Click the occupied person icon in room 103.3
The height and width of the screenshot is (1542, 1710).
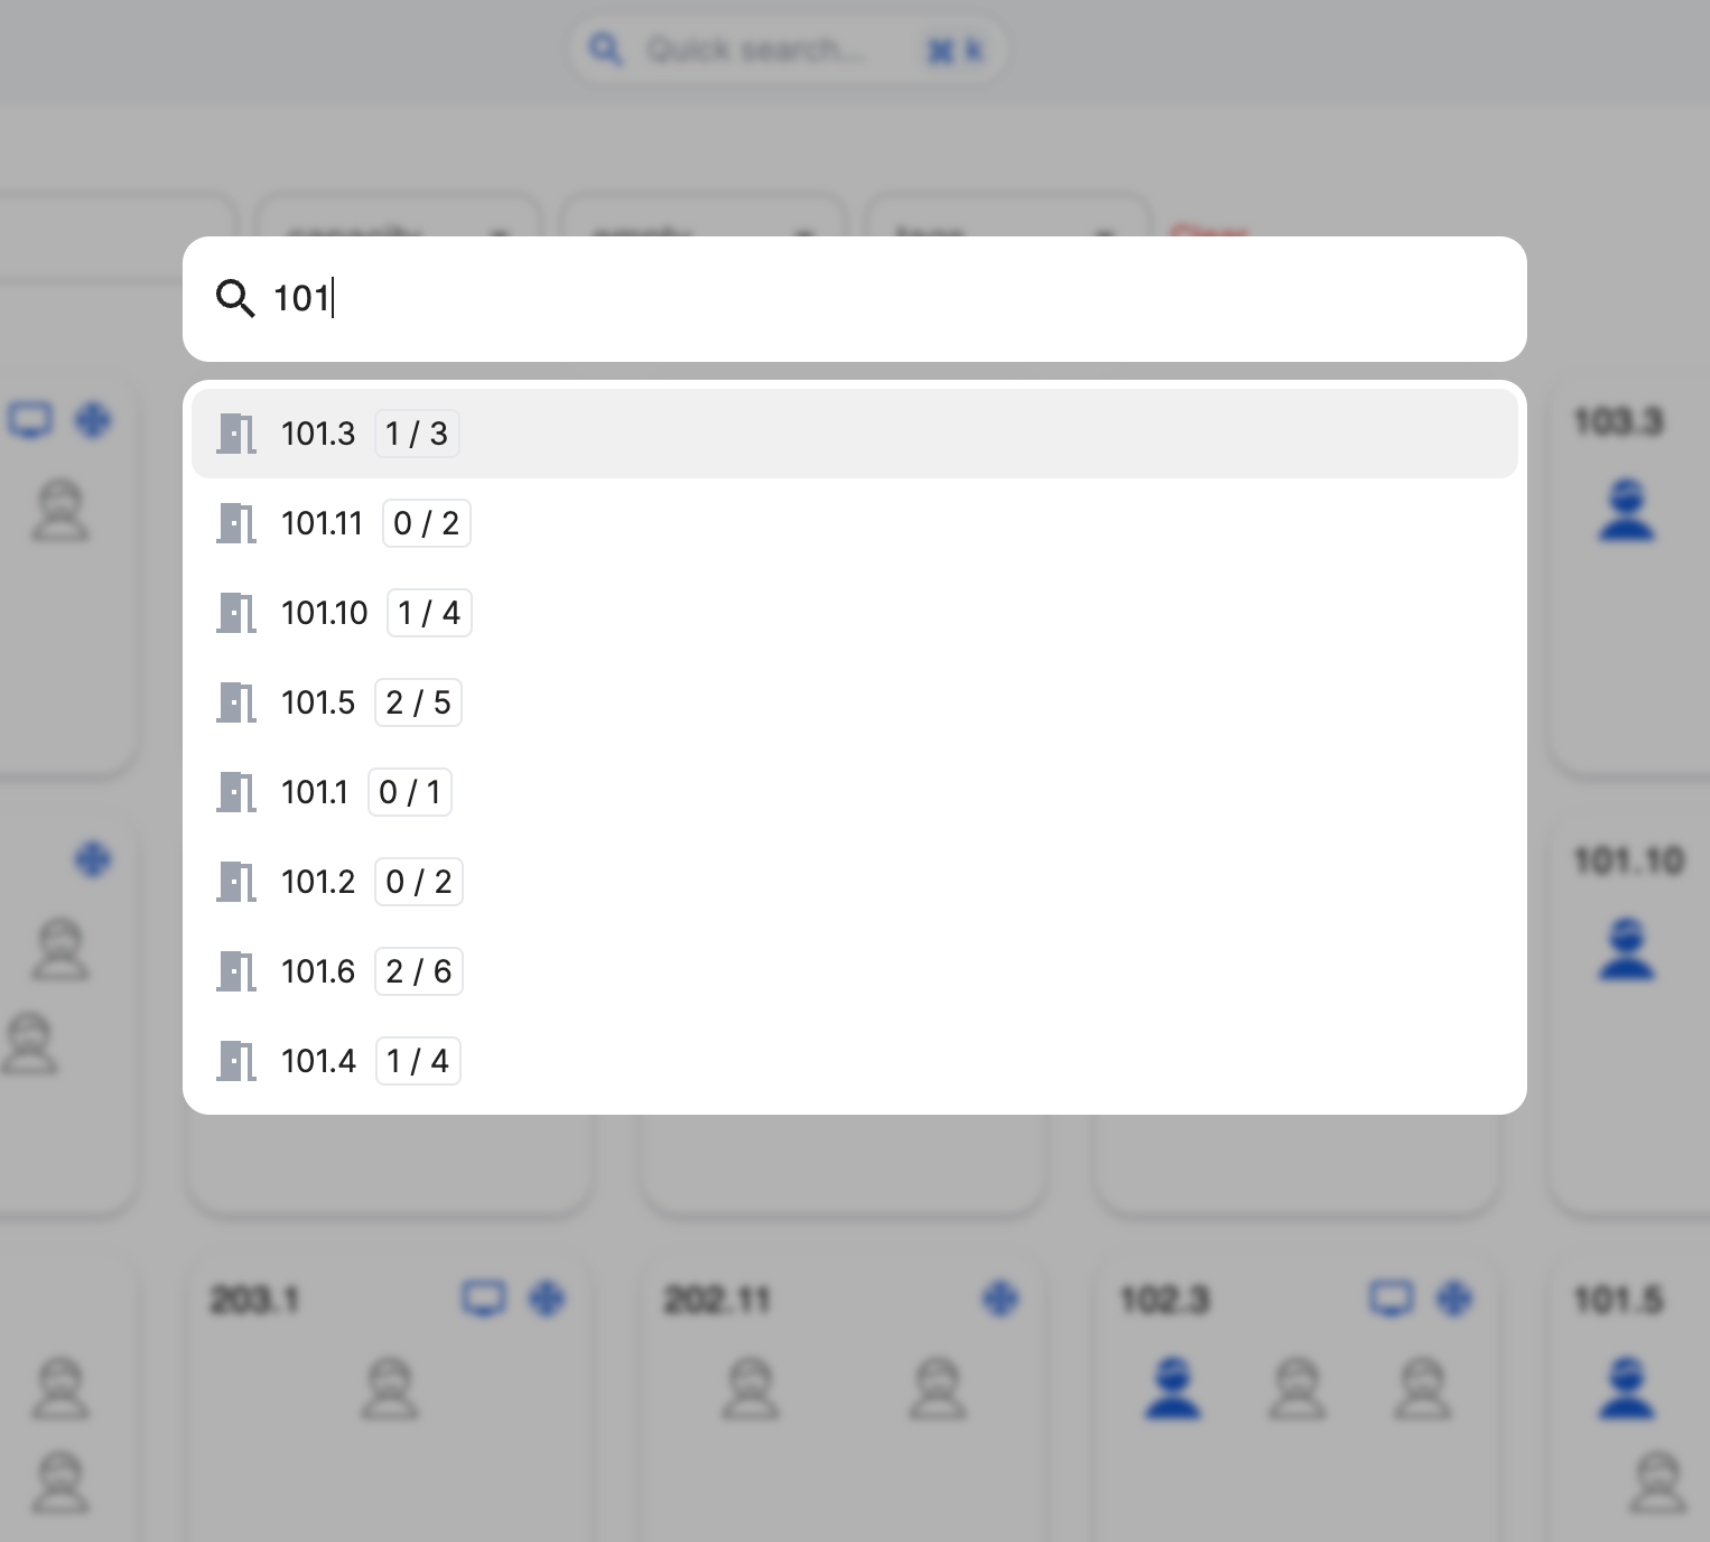coord(1626,510)
